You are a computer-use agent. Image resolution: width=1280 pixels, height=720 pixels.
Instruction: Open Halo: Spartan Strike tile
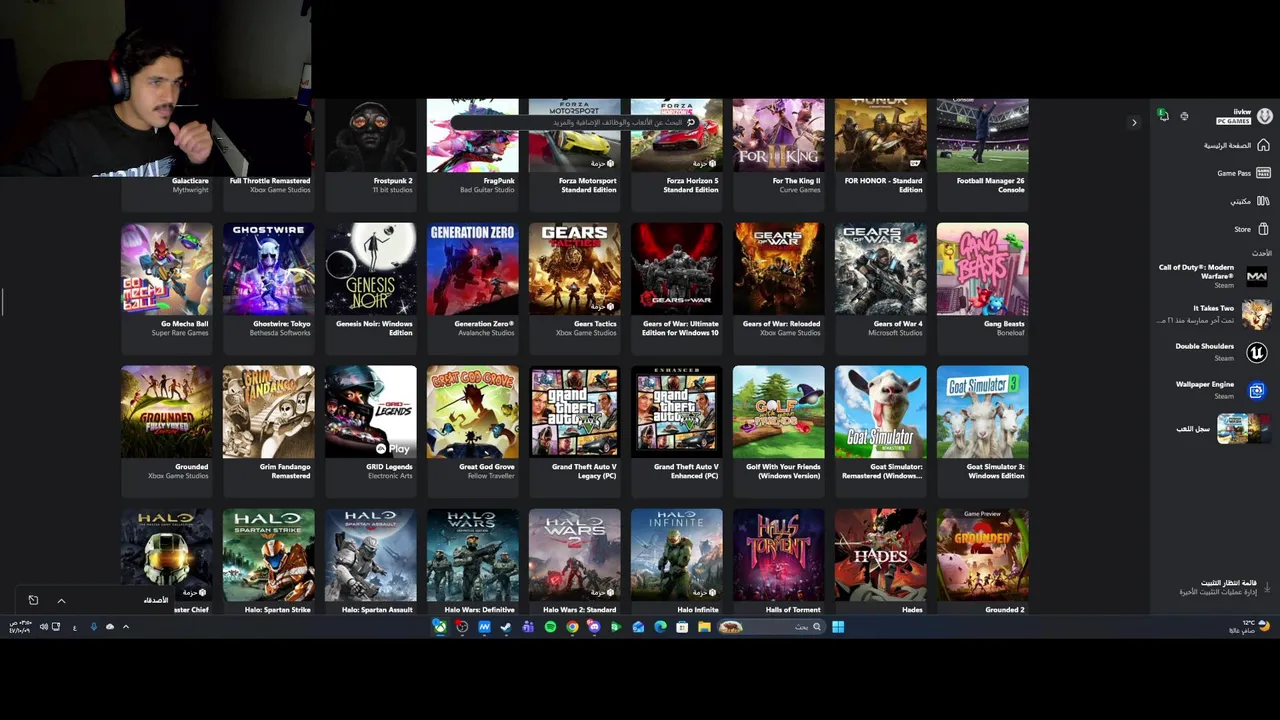click(x=269, y=561)
